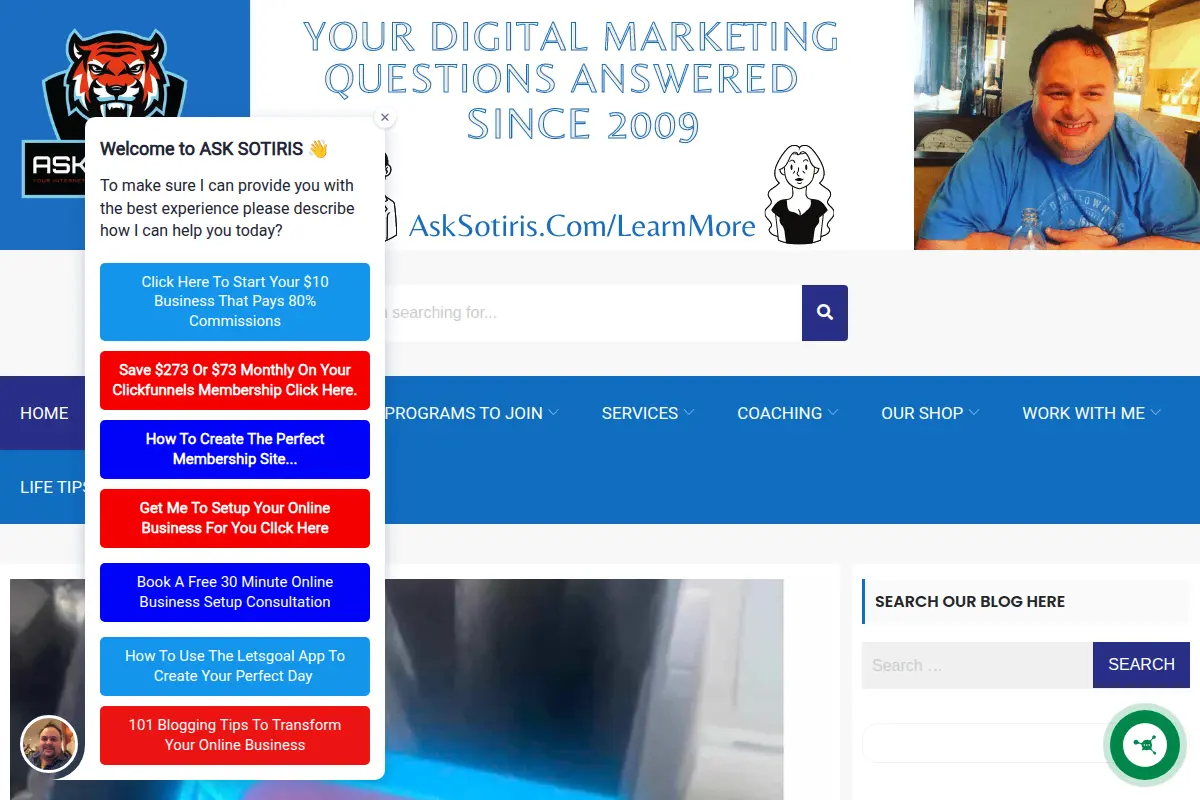Click SEARCH OUR BLOG HERE heading
The image size is (1200, 800).
tap(970, 602)
